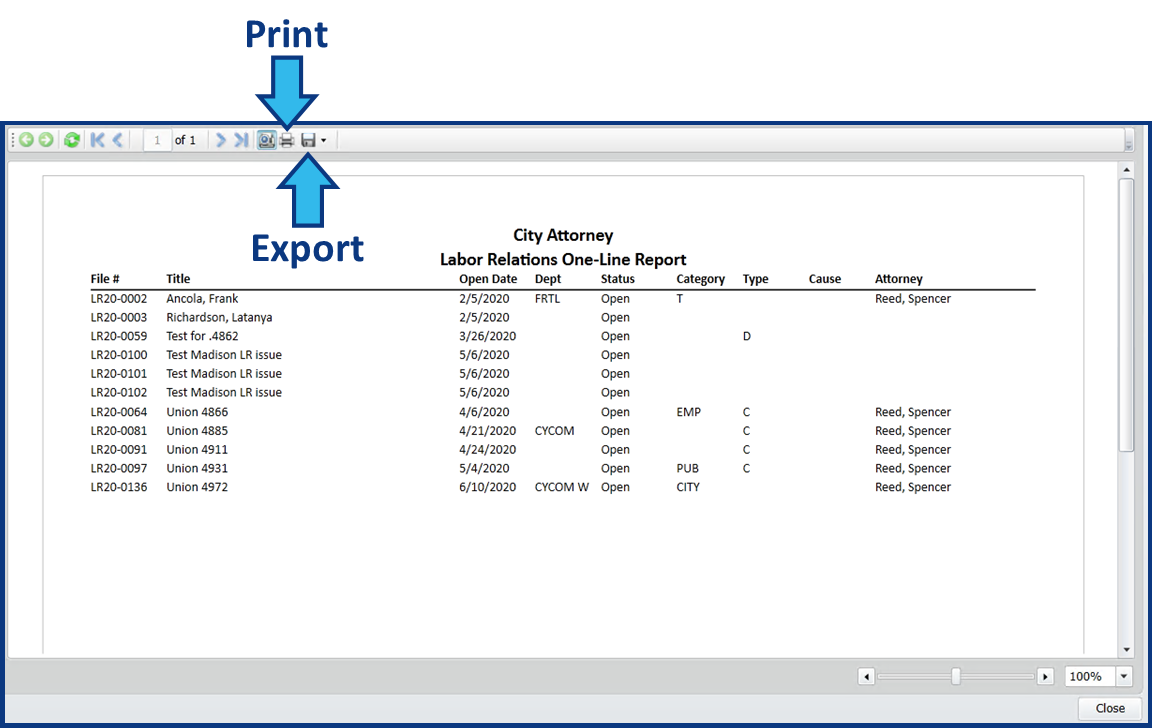The width and height of the screenshot is (1153, 728).
Task: Click the title Union 4866
Action: pyautogui.click(x=197, y=412)
